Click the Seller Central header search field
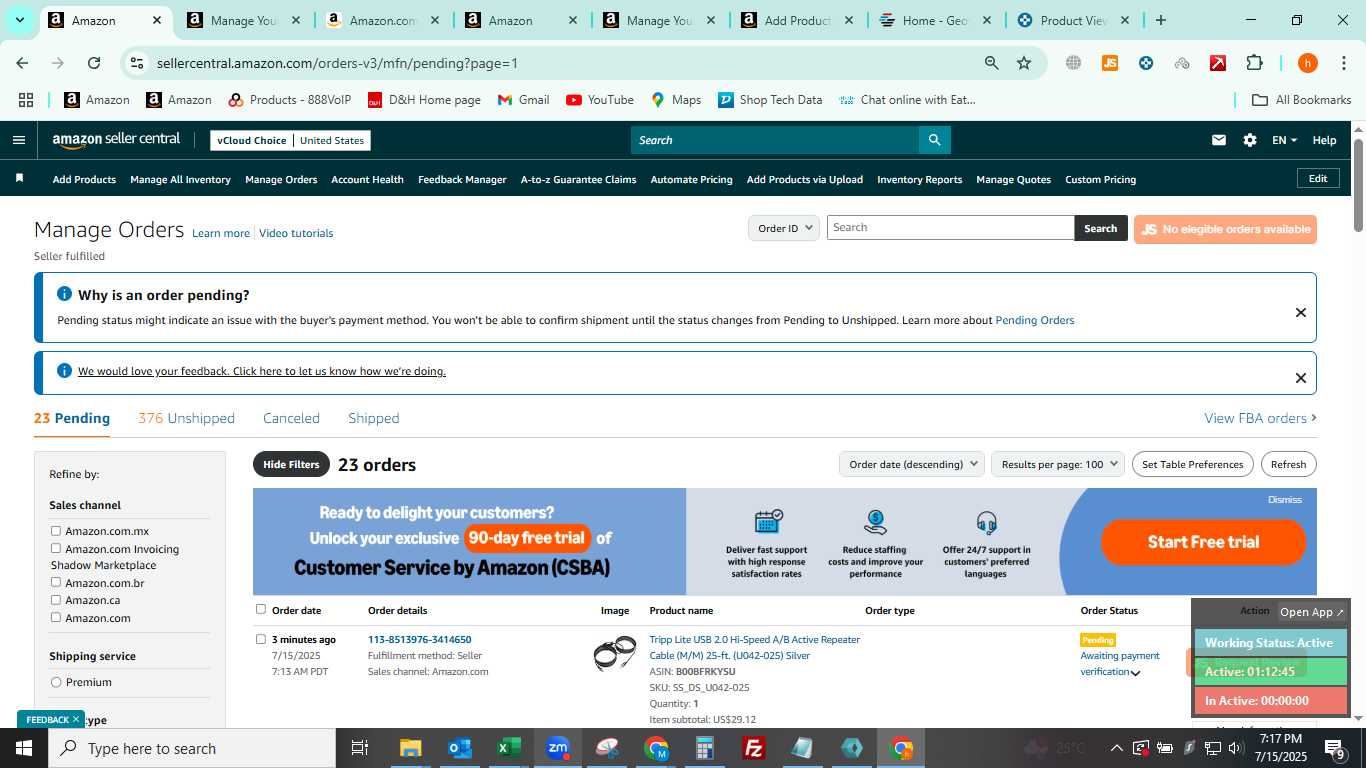 774,140
